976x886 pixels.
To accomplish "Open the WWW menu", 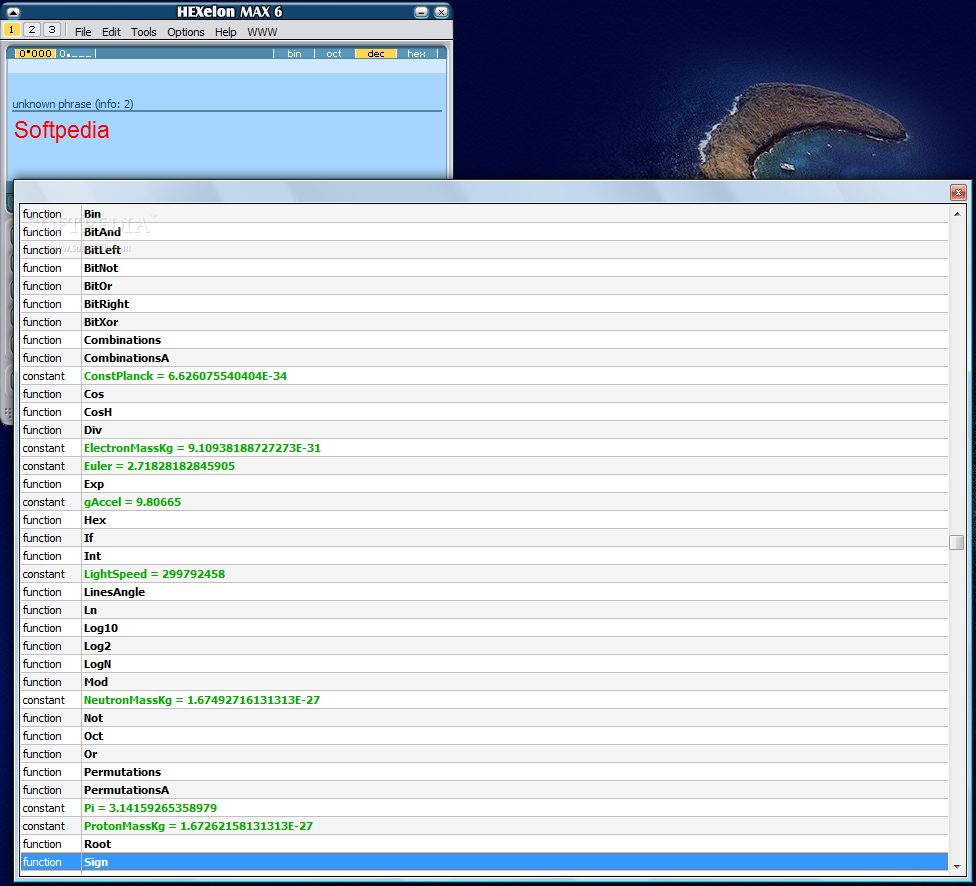I will [x=262, y=32].
